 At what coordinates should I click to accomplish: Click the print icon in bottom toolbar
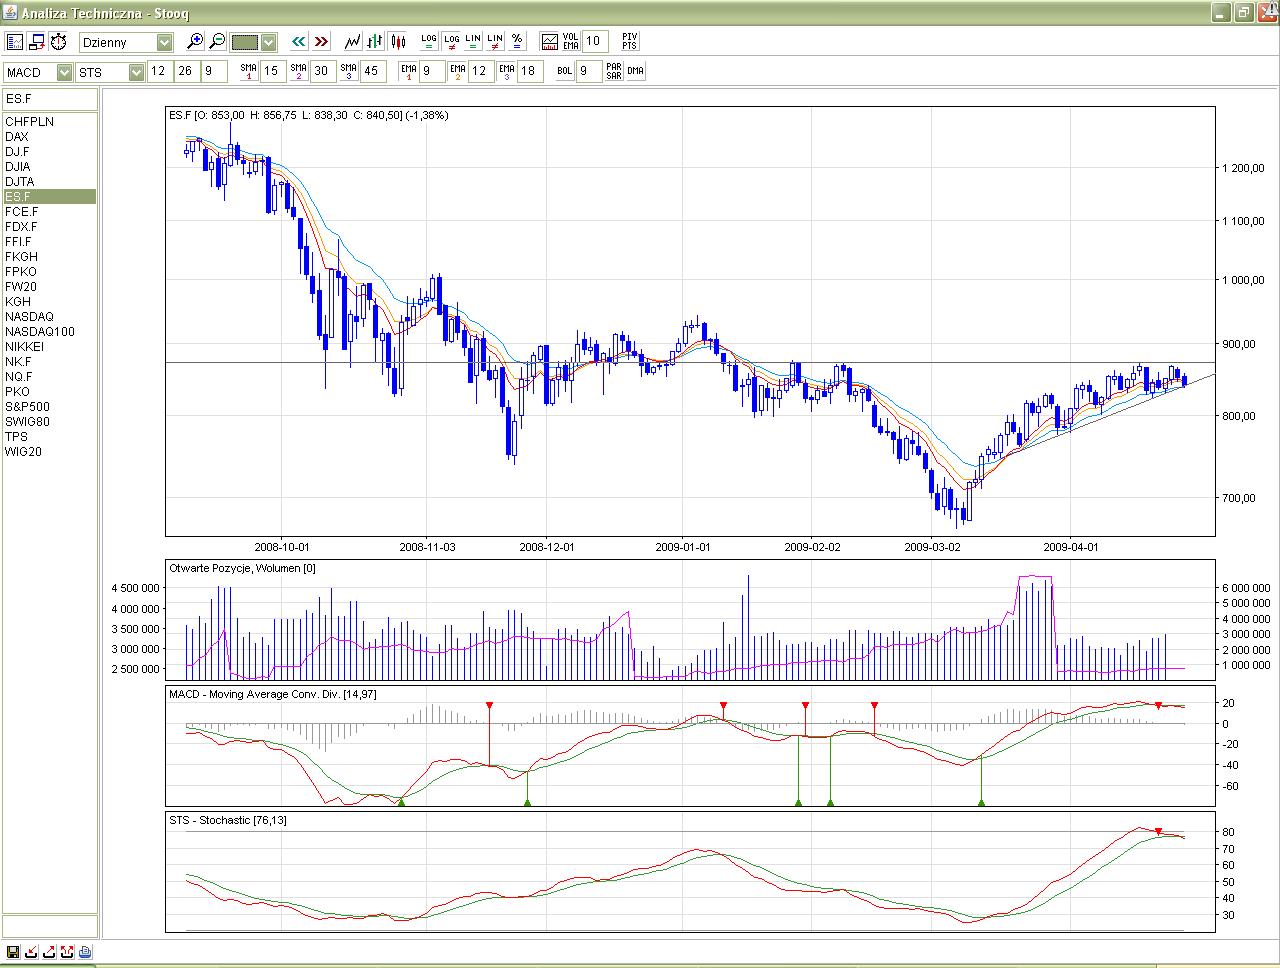[x=85, y=952]
